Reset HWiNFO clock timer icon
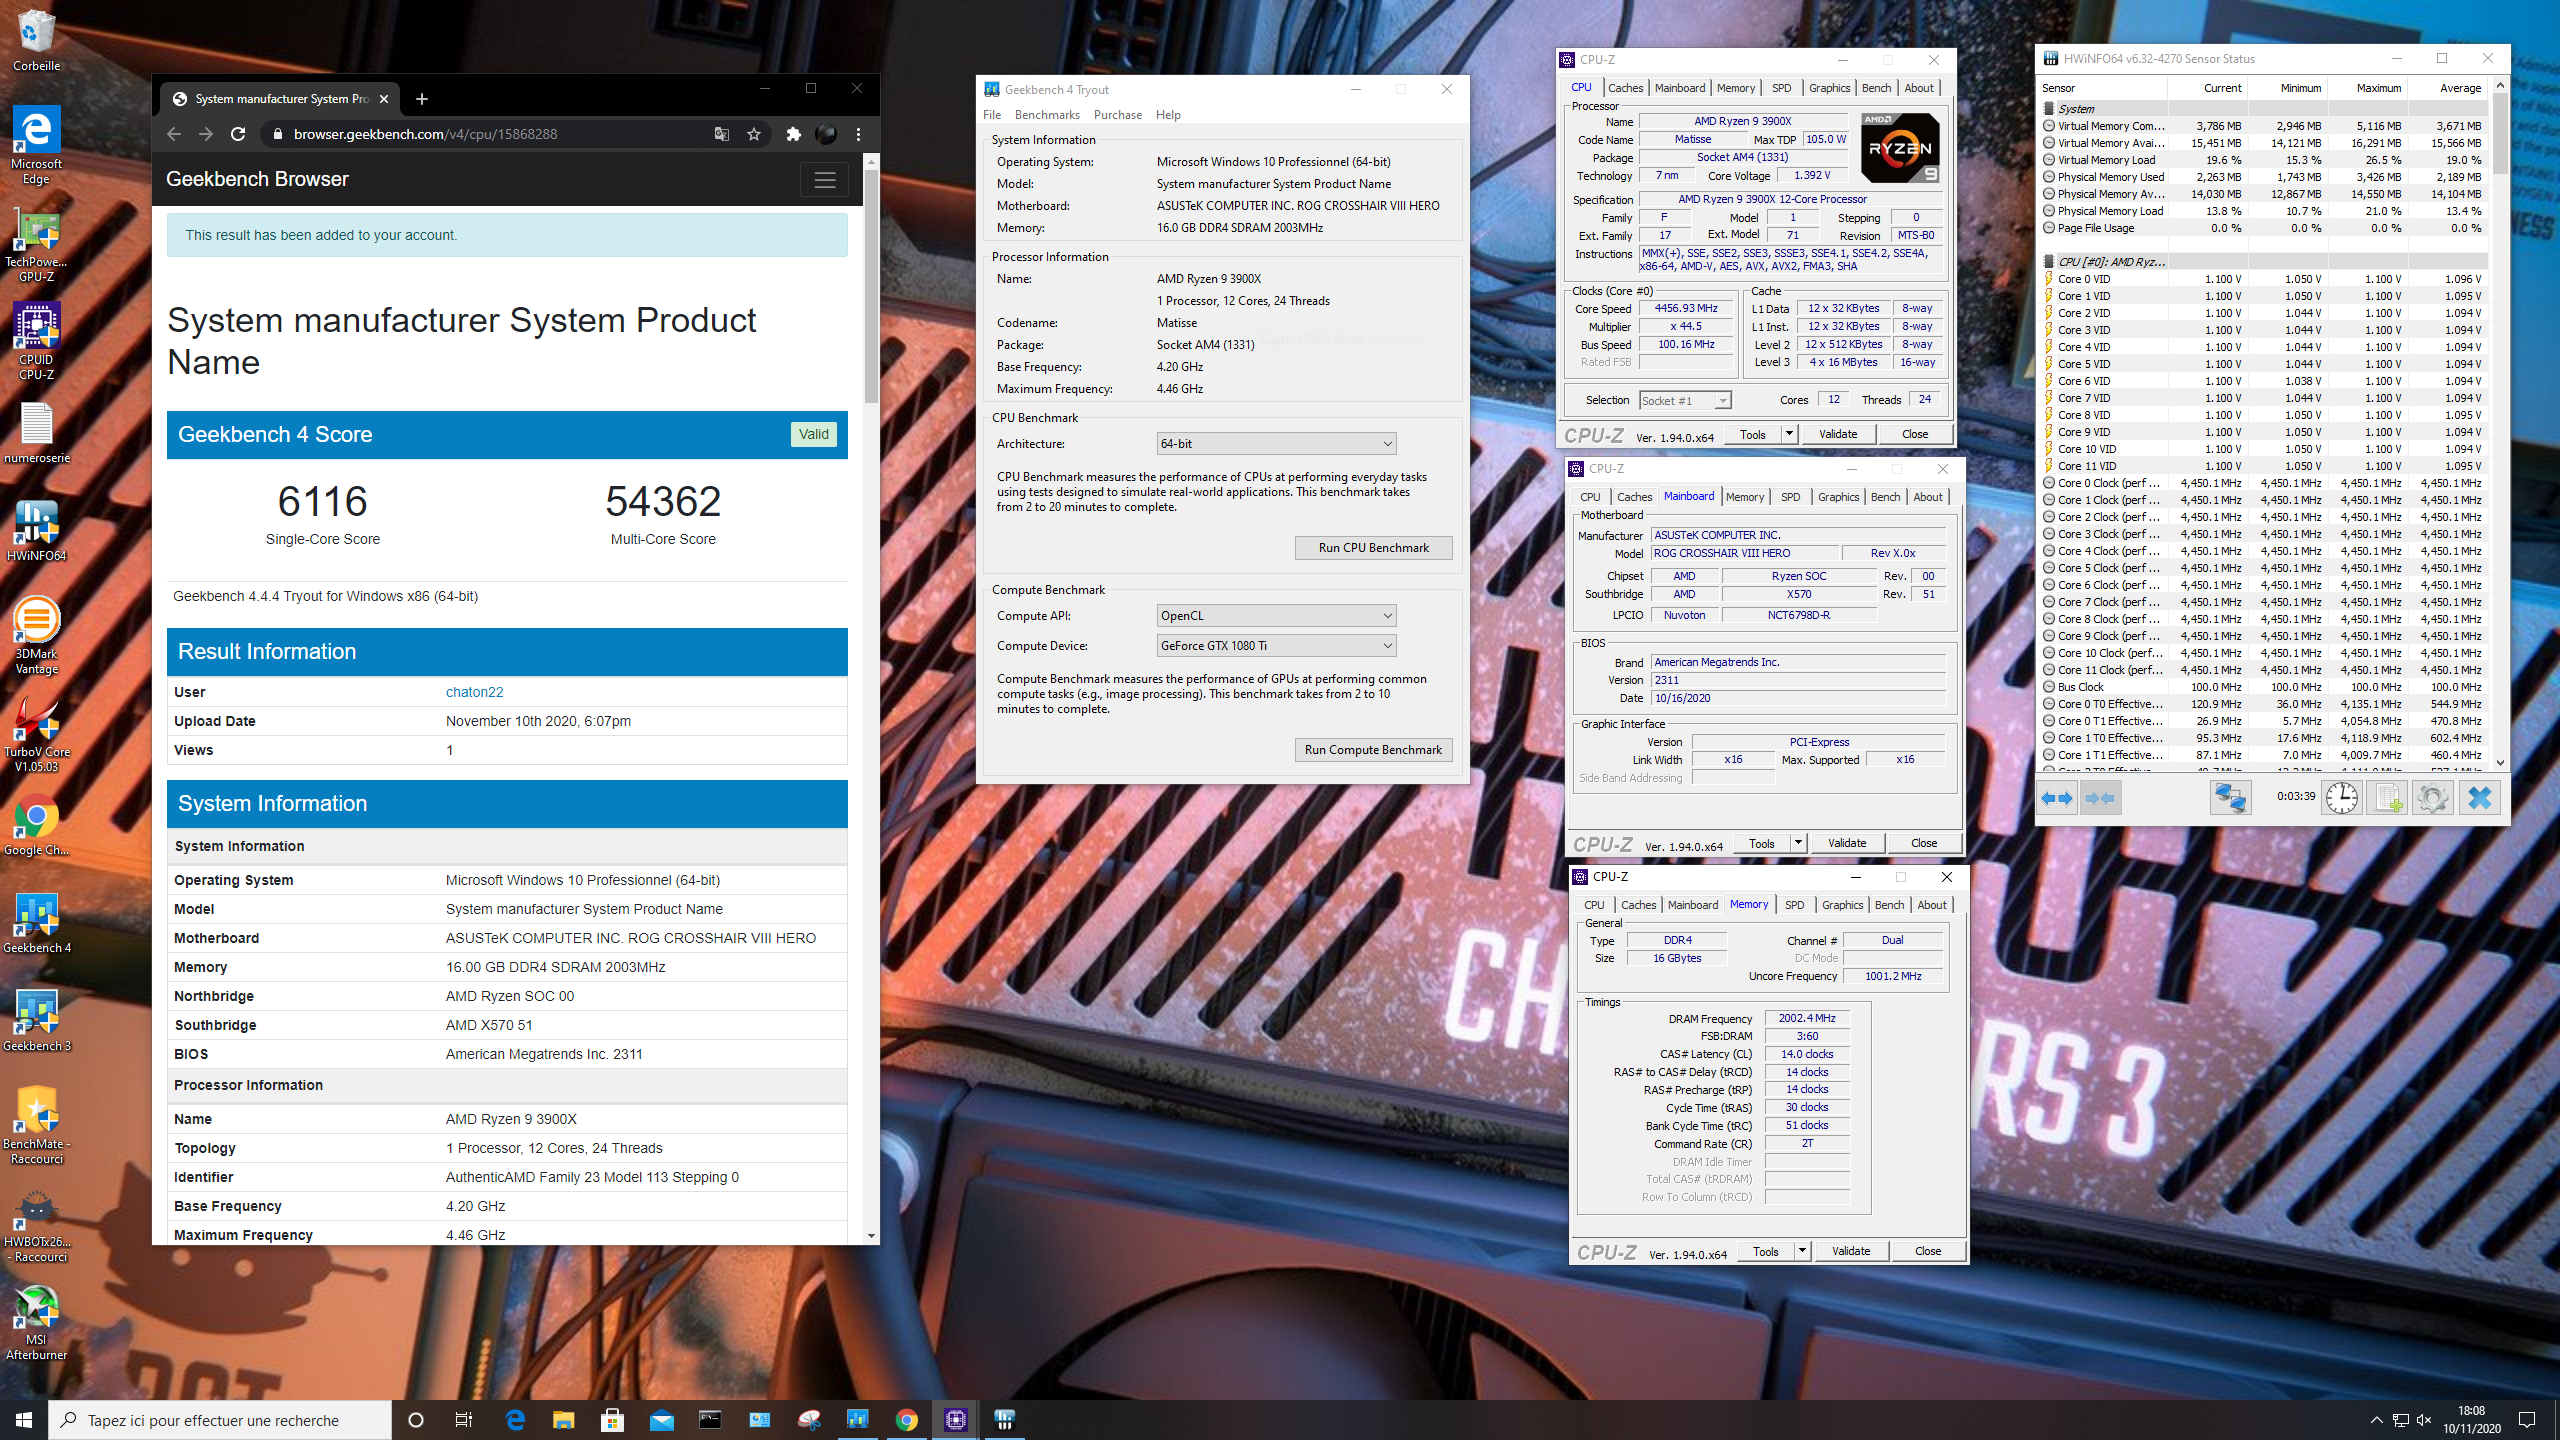This screenshot has height=1440, width=2560. point(2342,798)
